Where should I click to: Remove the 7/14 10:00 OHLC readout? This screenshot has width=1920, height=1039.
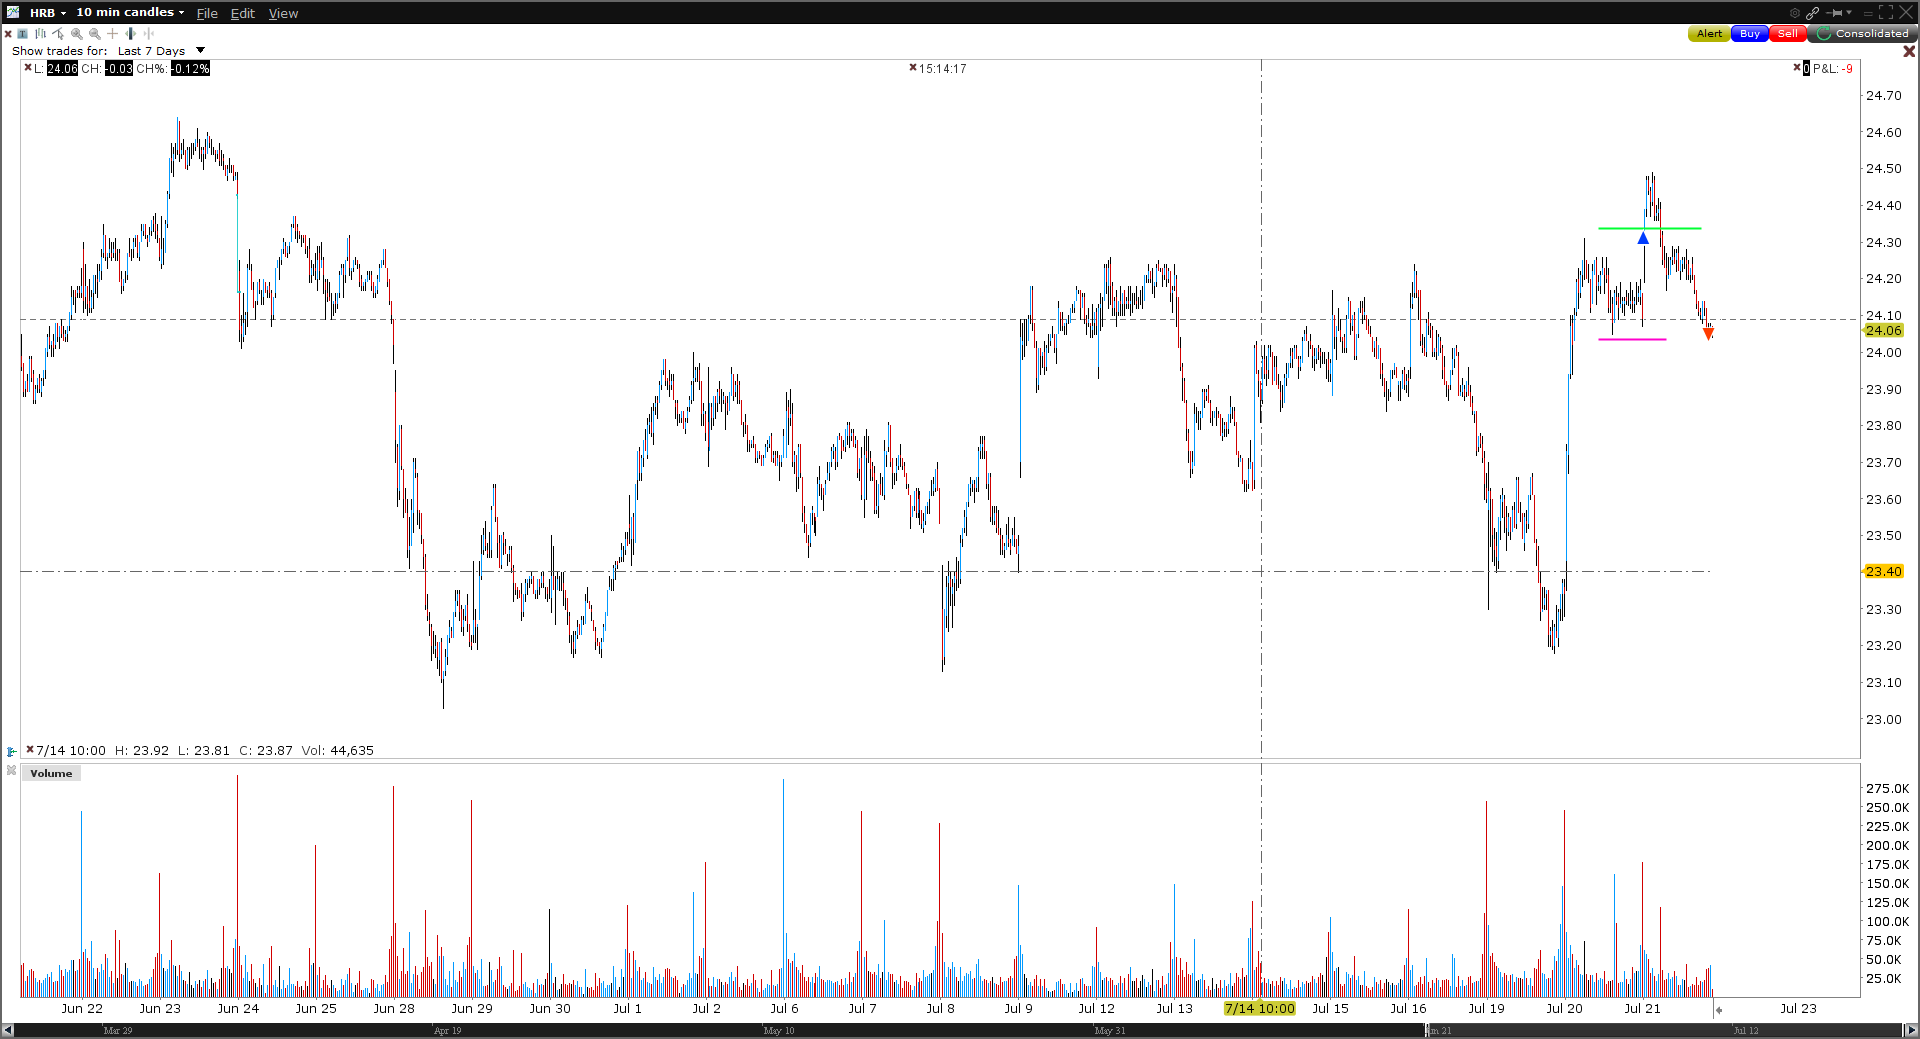[x=30, y=749]
